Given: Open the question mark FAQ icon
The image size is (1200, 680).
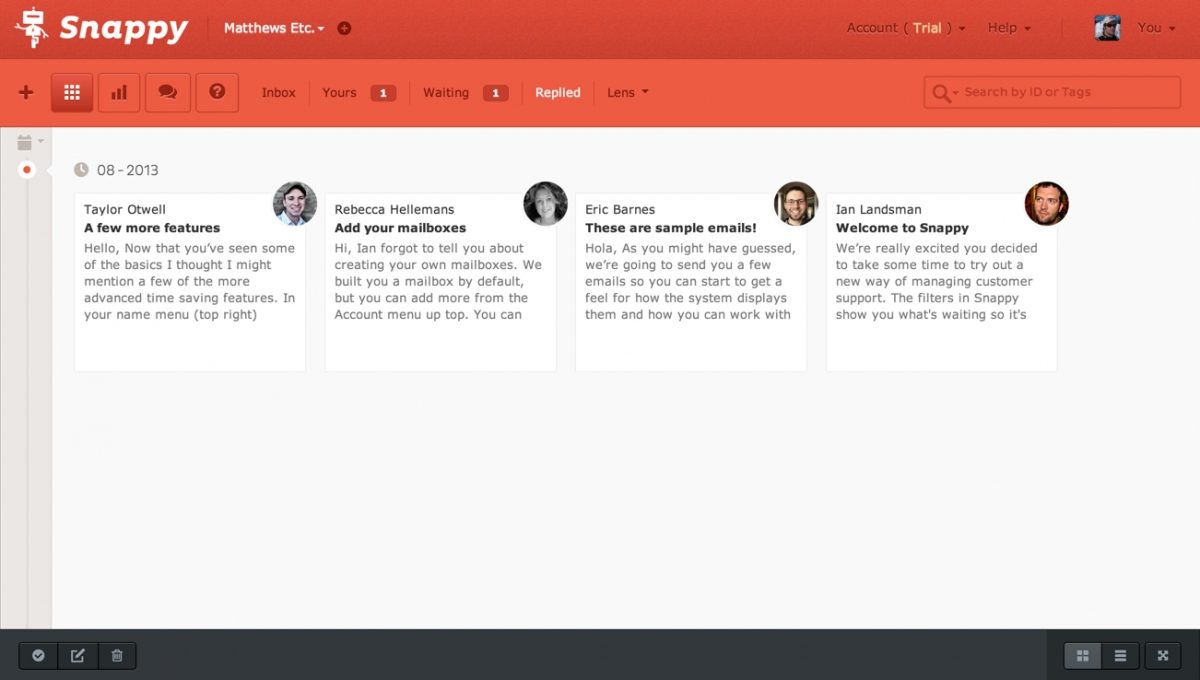Looking at the screenshot, I should [x=217, y=92].
